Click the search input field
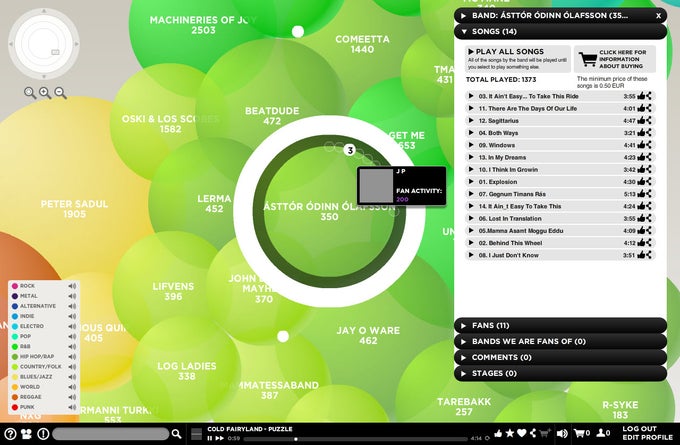 pyautogui.click(x=111, y=433)
